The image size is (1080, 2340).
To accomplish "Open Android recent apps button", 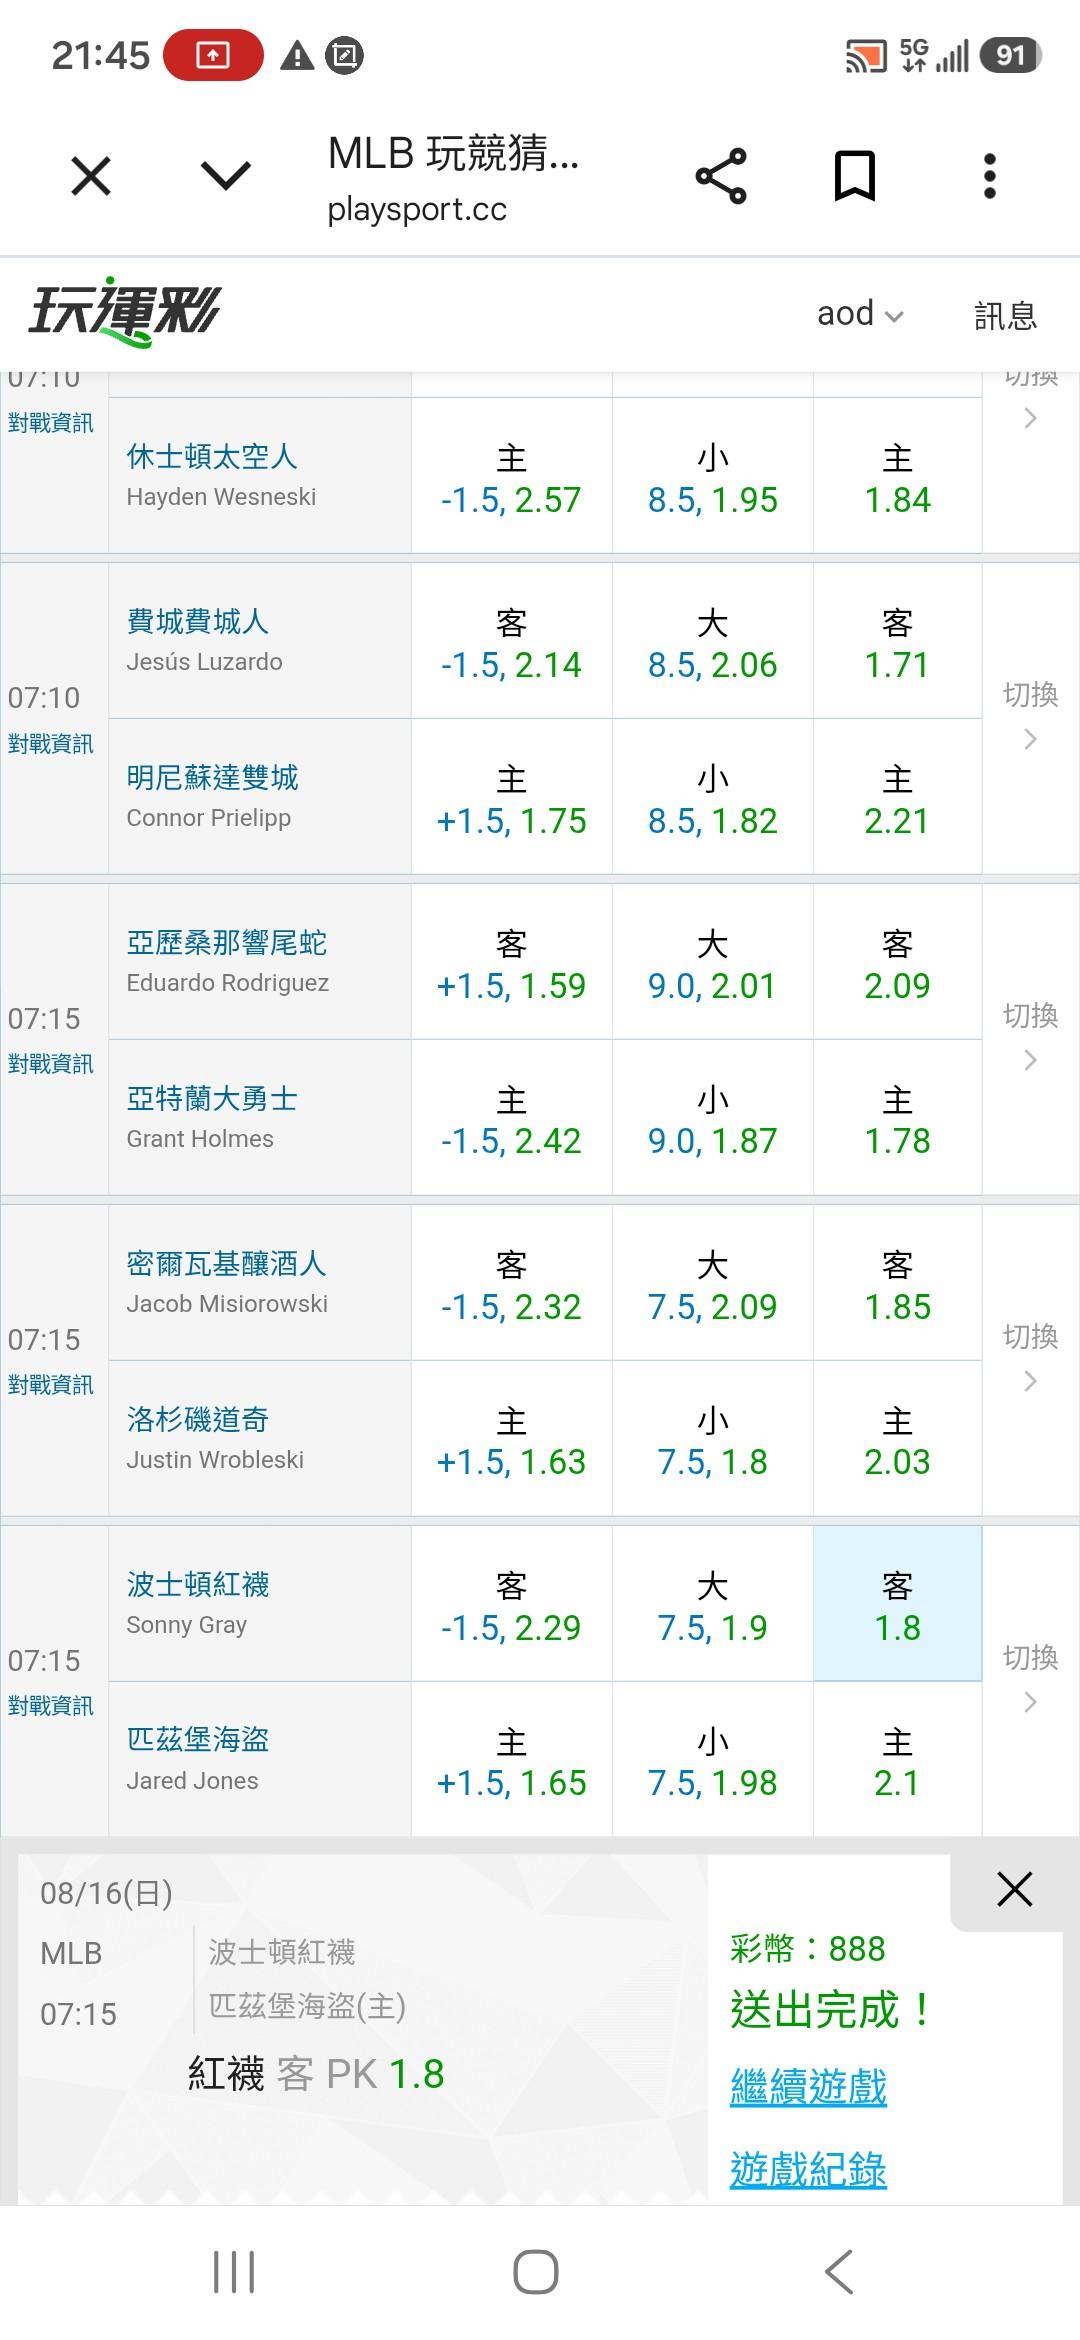I will tap(235, 2272).
